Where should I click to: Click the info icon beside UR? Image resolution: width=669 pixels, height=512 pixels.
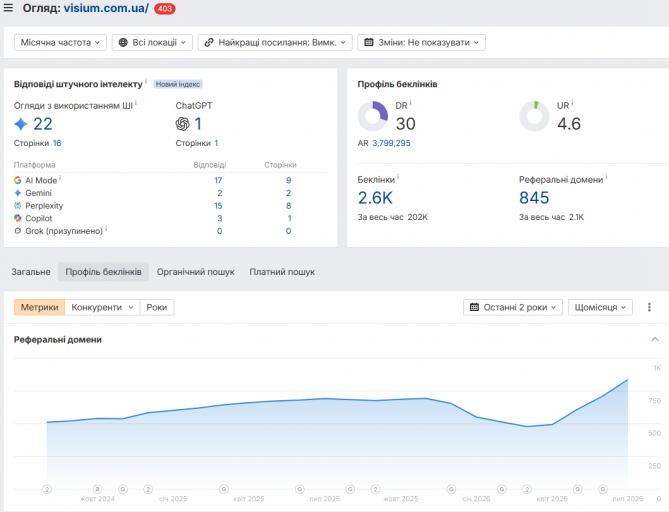pyautogui.click(x=572, y=103)
